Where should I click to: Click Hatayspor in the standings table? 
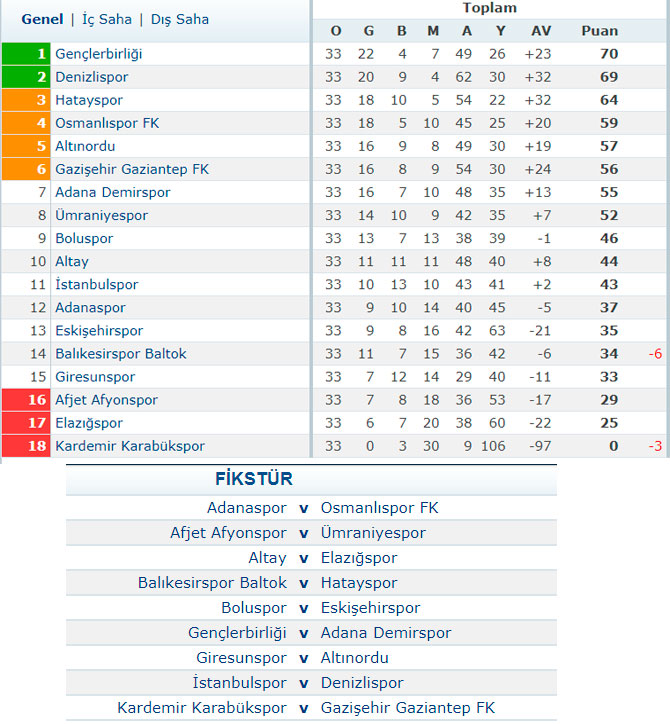89,100
